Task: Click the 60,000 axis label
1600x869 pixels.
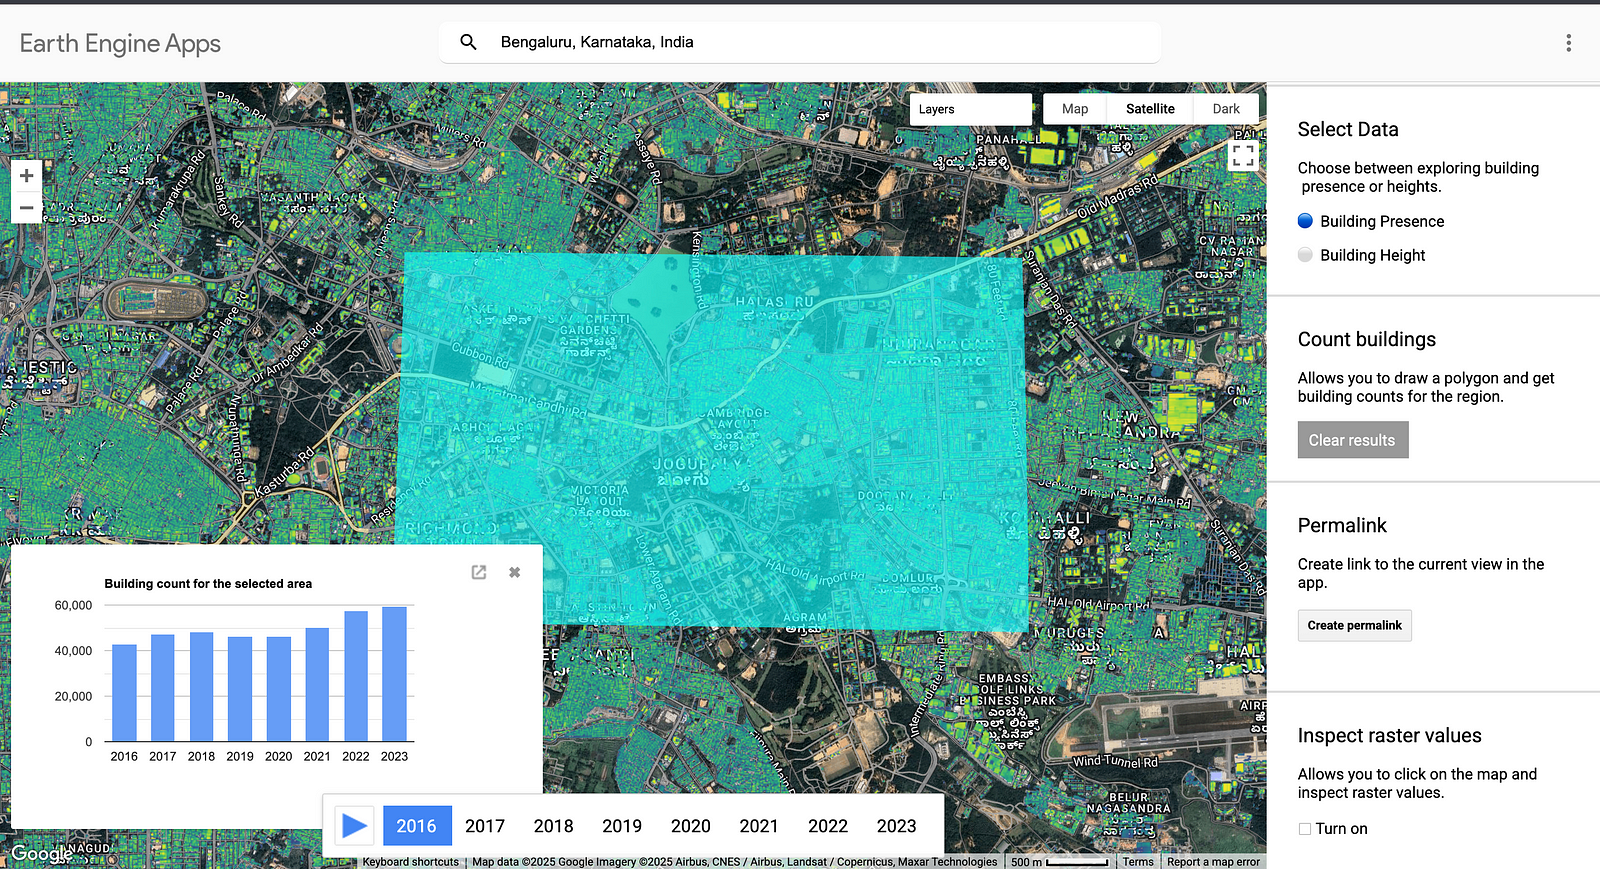Action: 73,605
